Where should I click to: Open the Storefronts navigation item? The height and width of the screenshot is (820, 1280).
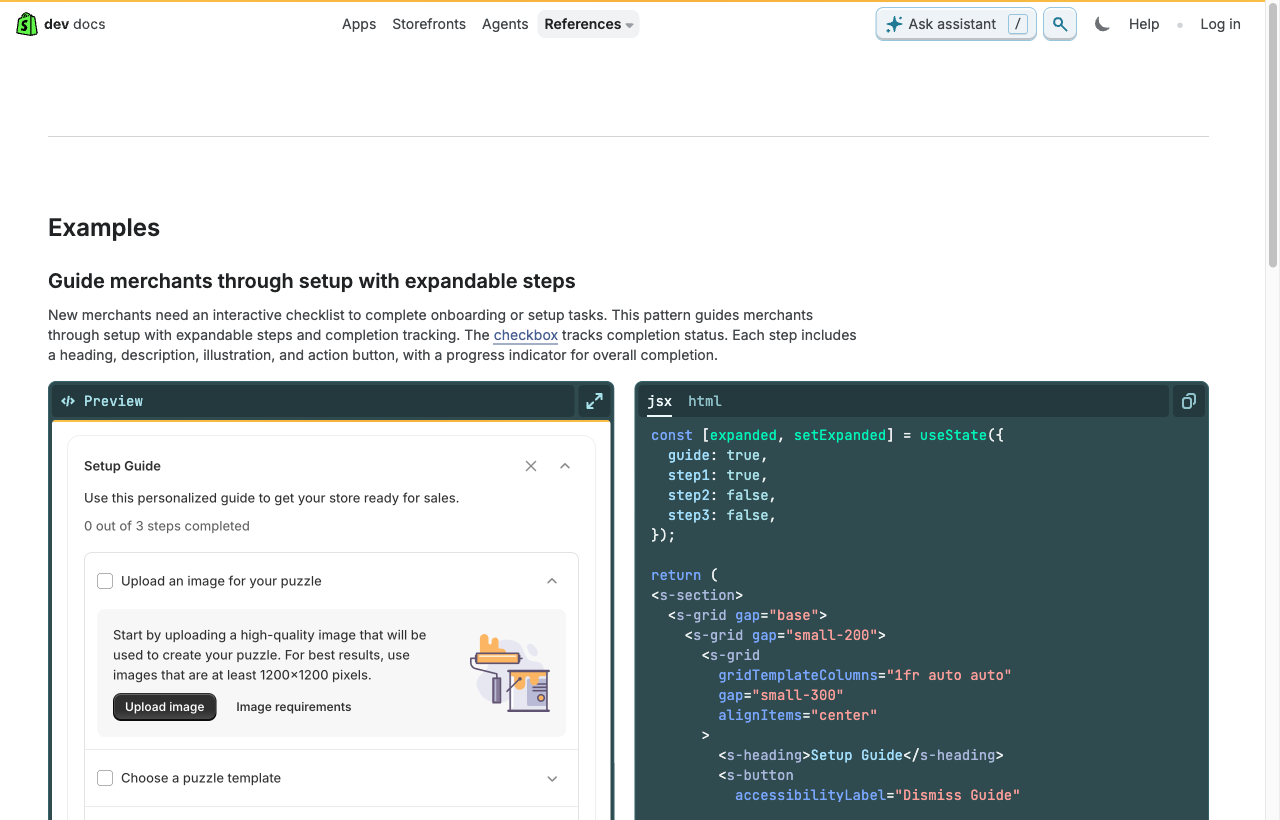coord(429,24)
